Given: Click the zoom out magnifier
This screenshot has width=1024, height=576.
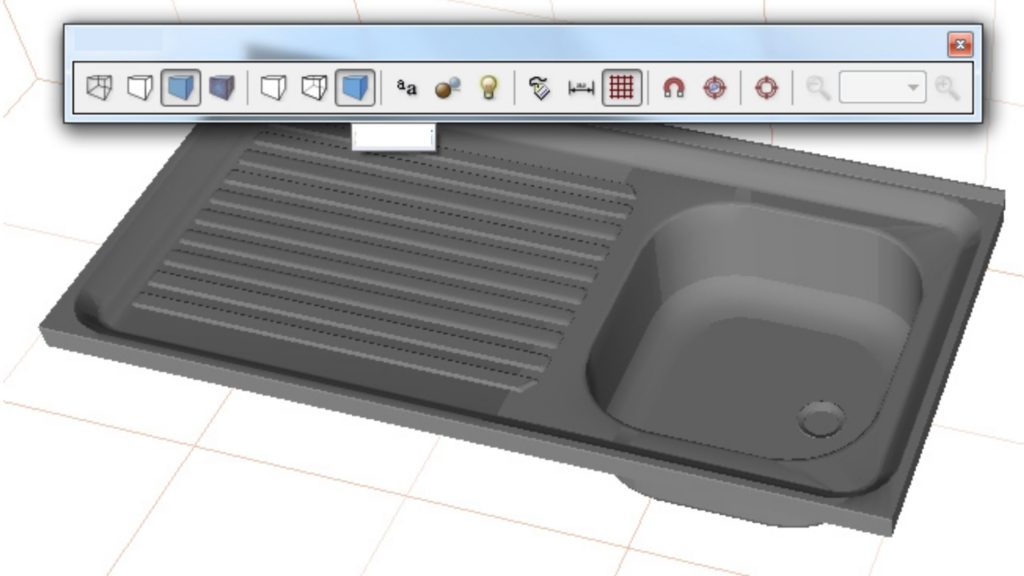Looking at the screenshot, I should pos(818,88).
